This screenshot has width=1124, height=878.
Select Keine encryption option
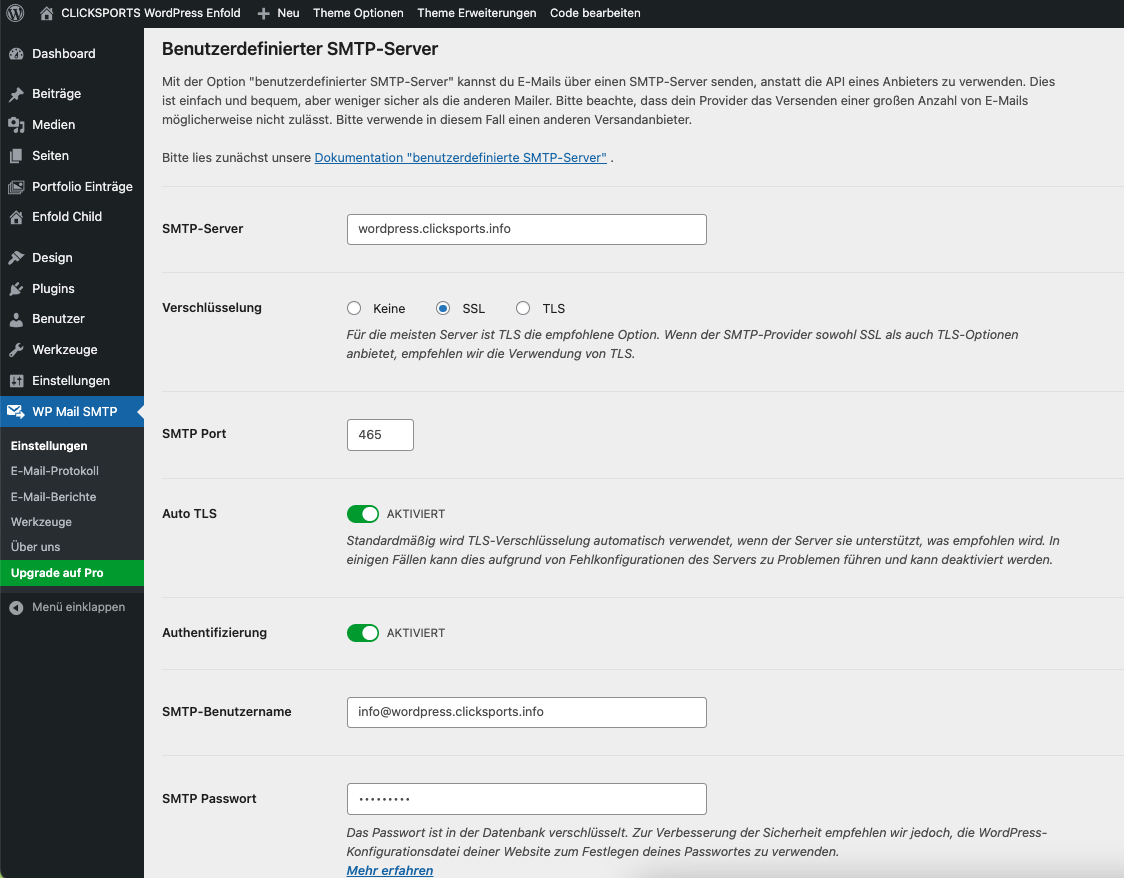(353, 308)
